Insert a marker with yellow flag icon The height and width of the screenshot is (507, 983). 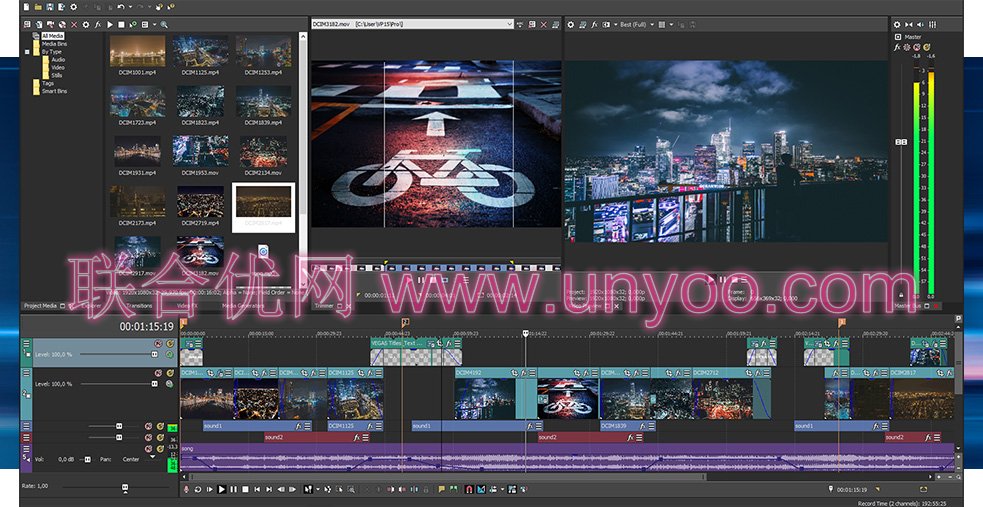[442, 489]
